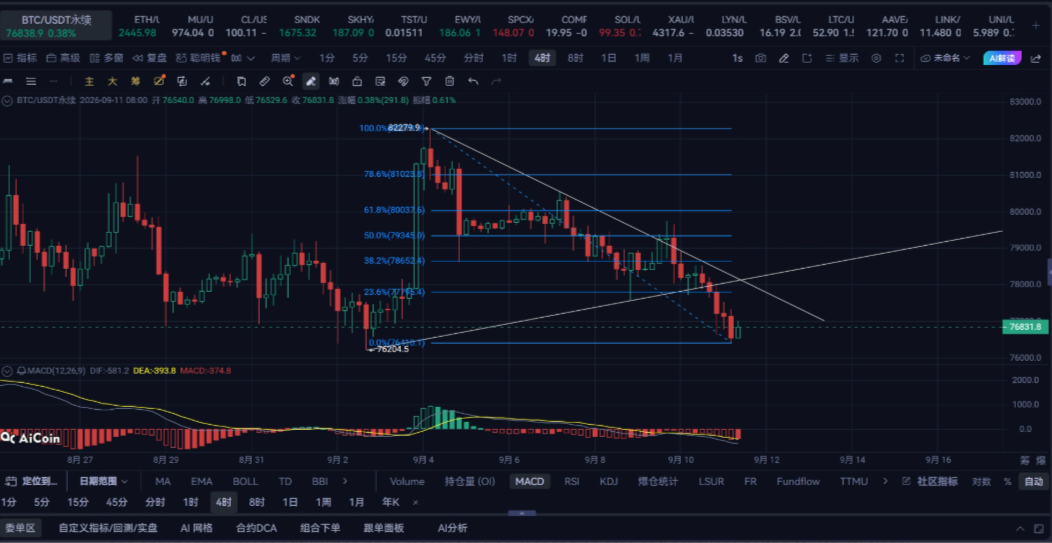Select the 1日 timeframe in top toolbar

(609, 58)
